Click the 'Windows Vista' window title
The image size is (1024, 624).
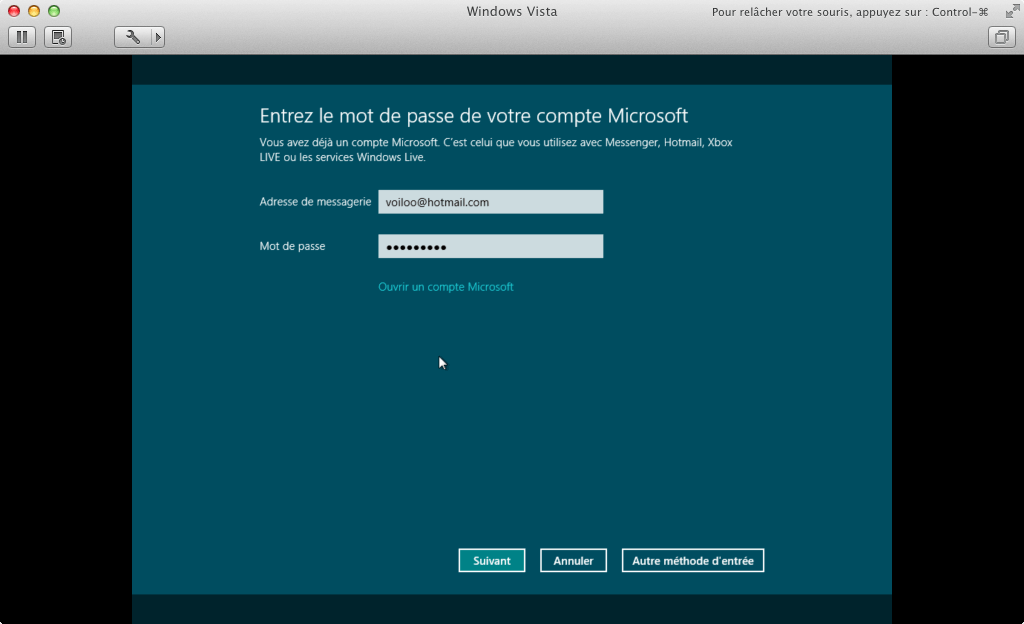pos(511,11)
